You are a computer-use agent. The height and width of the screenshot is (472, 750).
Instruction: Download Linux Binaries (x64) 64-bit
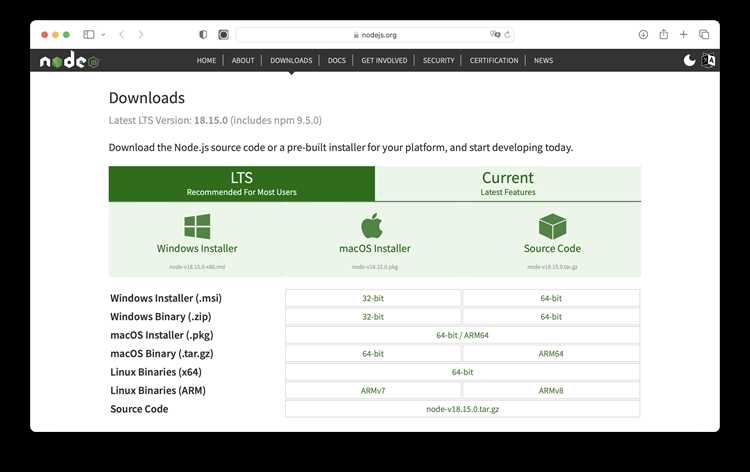pyautogui.click(x=463, y=372)
